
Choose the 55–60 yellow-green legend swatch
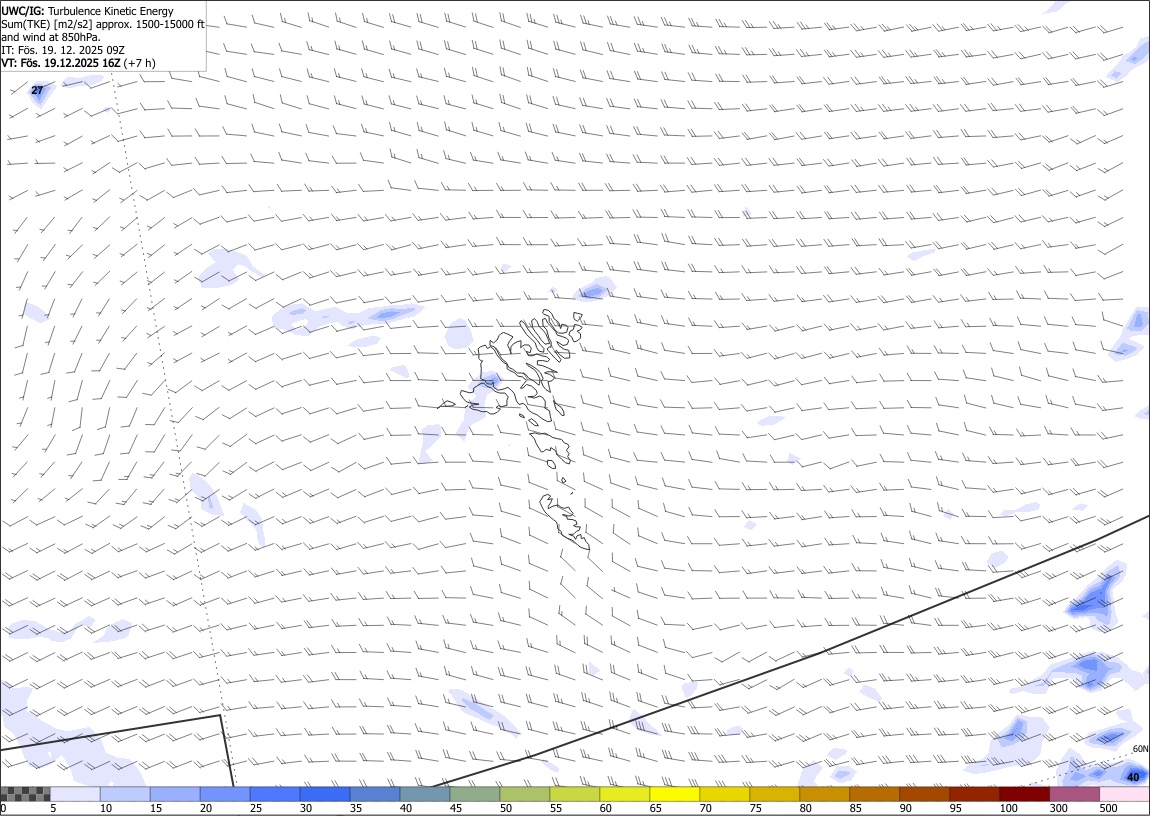[574, 794]
